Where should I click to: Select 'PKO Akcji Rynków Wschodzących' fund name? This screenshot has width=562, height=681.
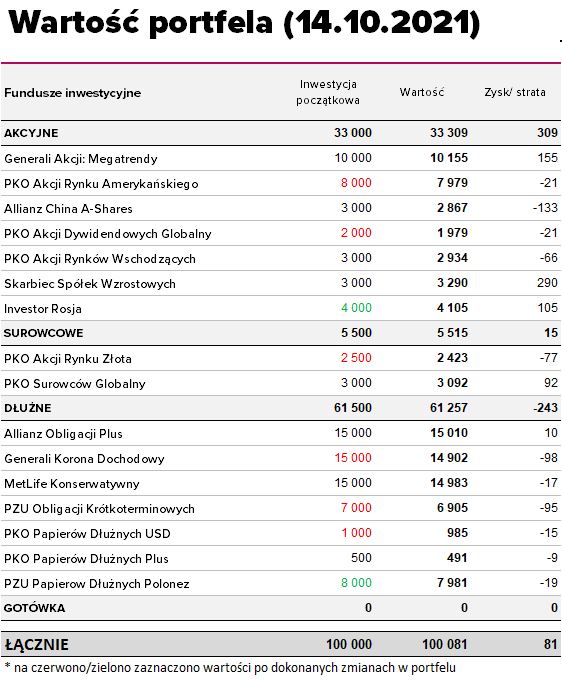click(100, 259)
